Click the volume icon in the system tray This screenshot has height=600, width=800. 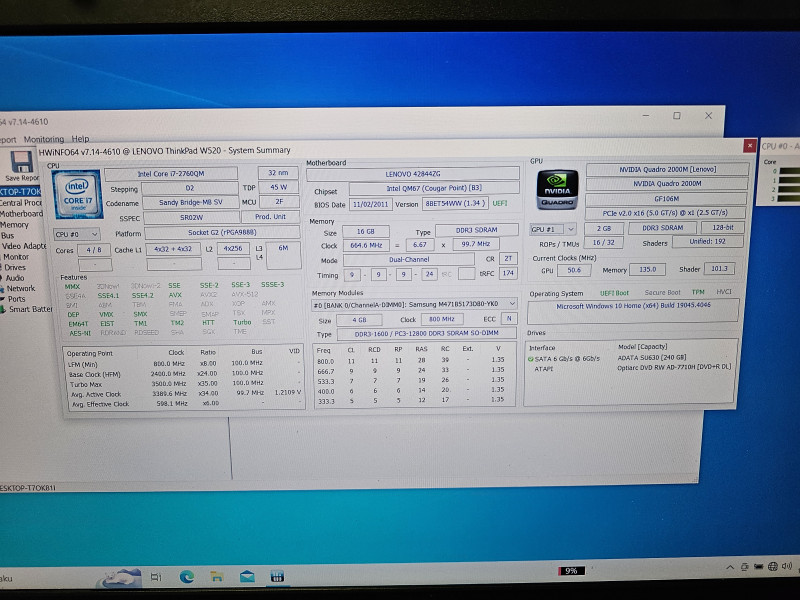786,566
